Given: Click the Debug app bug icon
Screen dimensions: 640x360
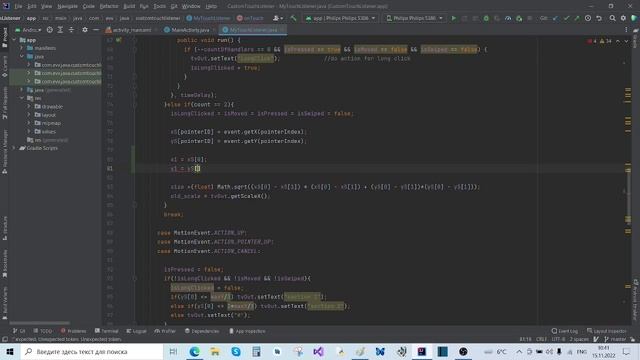Looking at the screenshot, I should (x=486, y=18).
